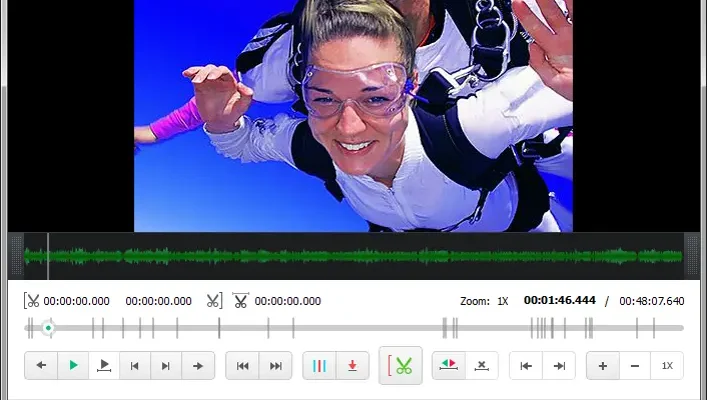Reset timeline zoom with the 1X button
707x400 pixels.
(x=667, y=365)
